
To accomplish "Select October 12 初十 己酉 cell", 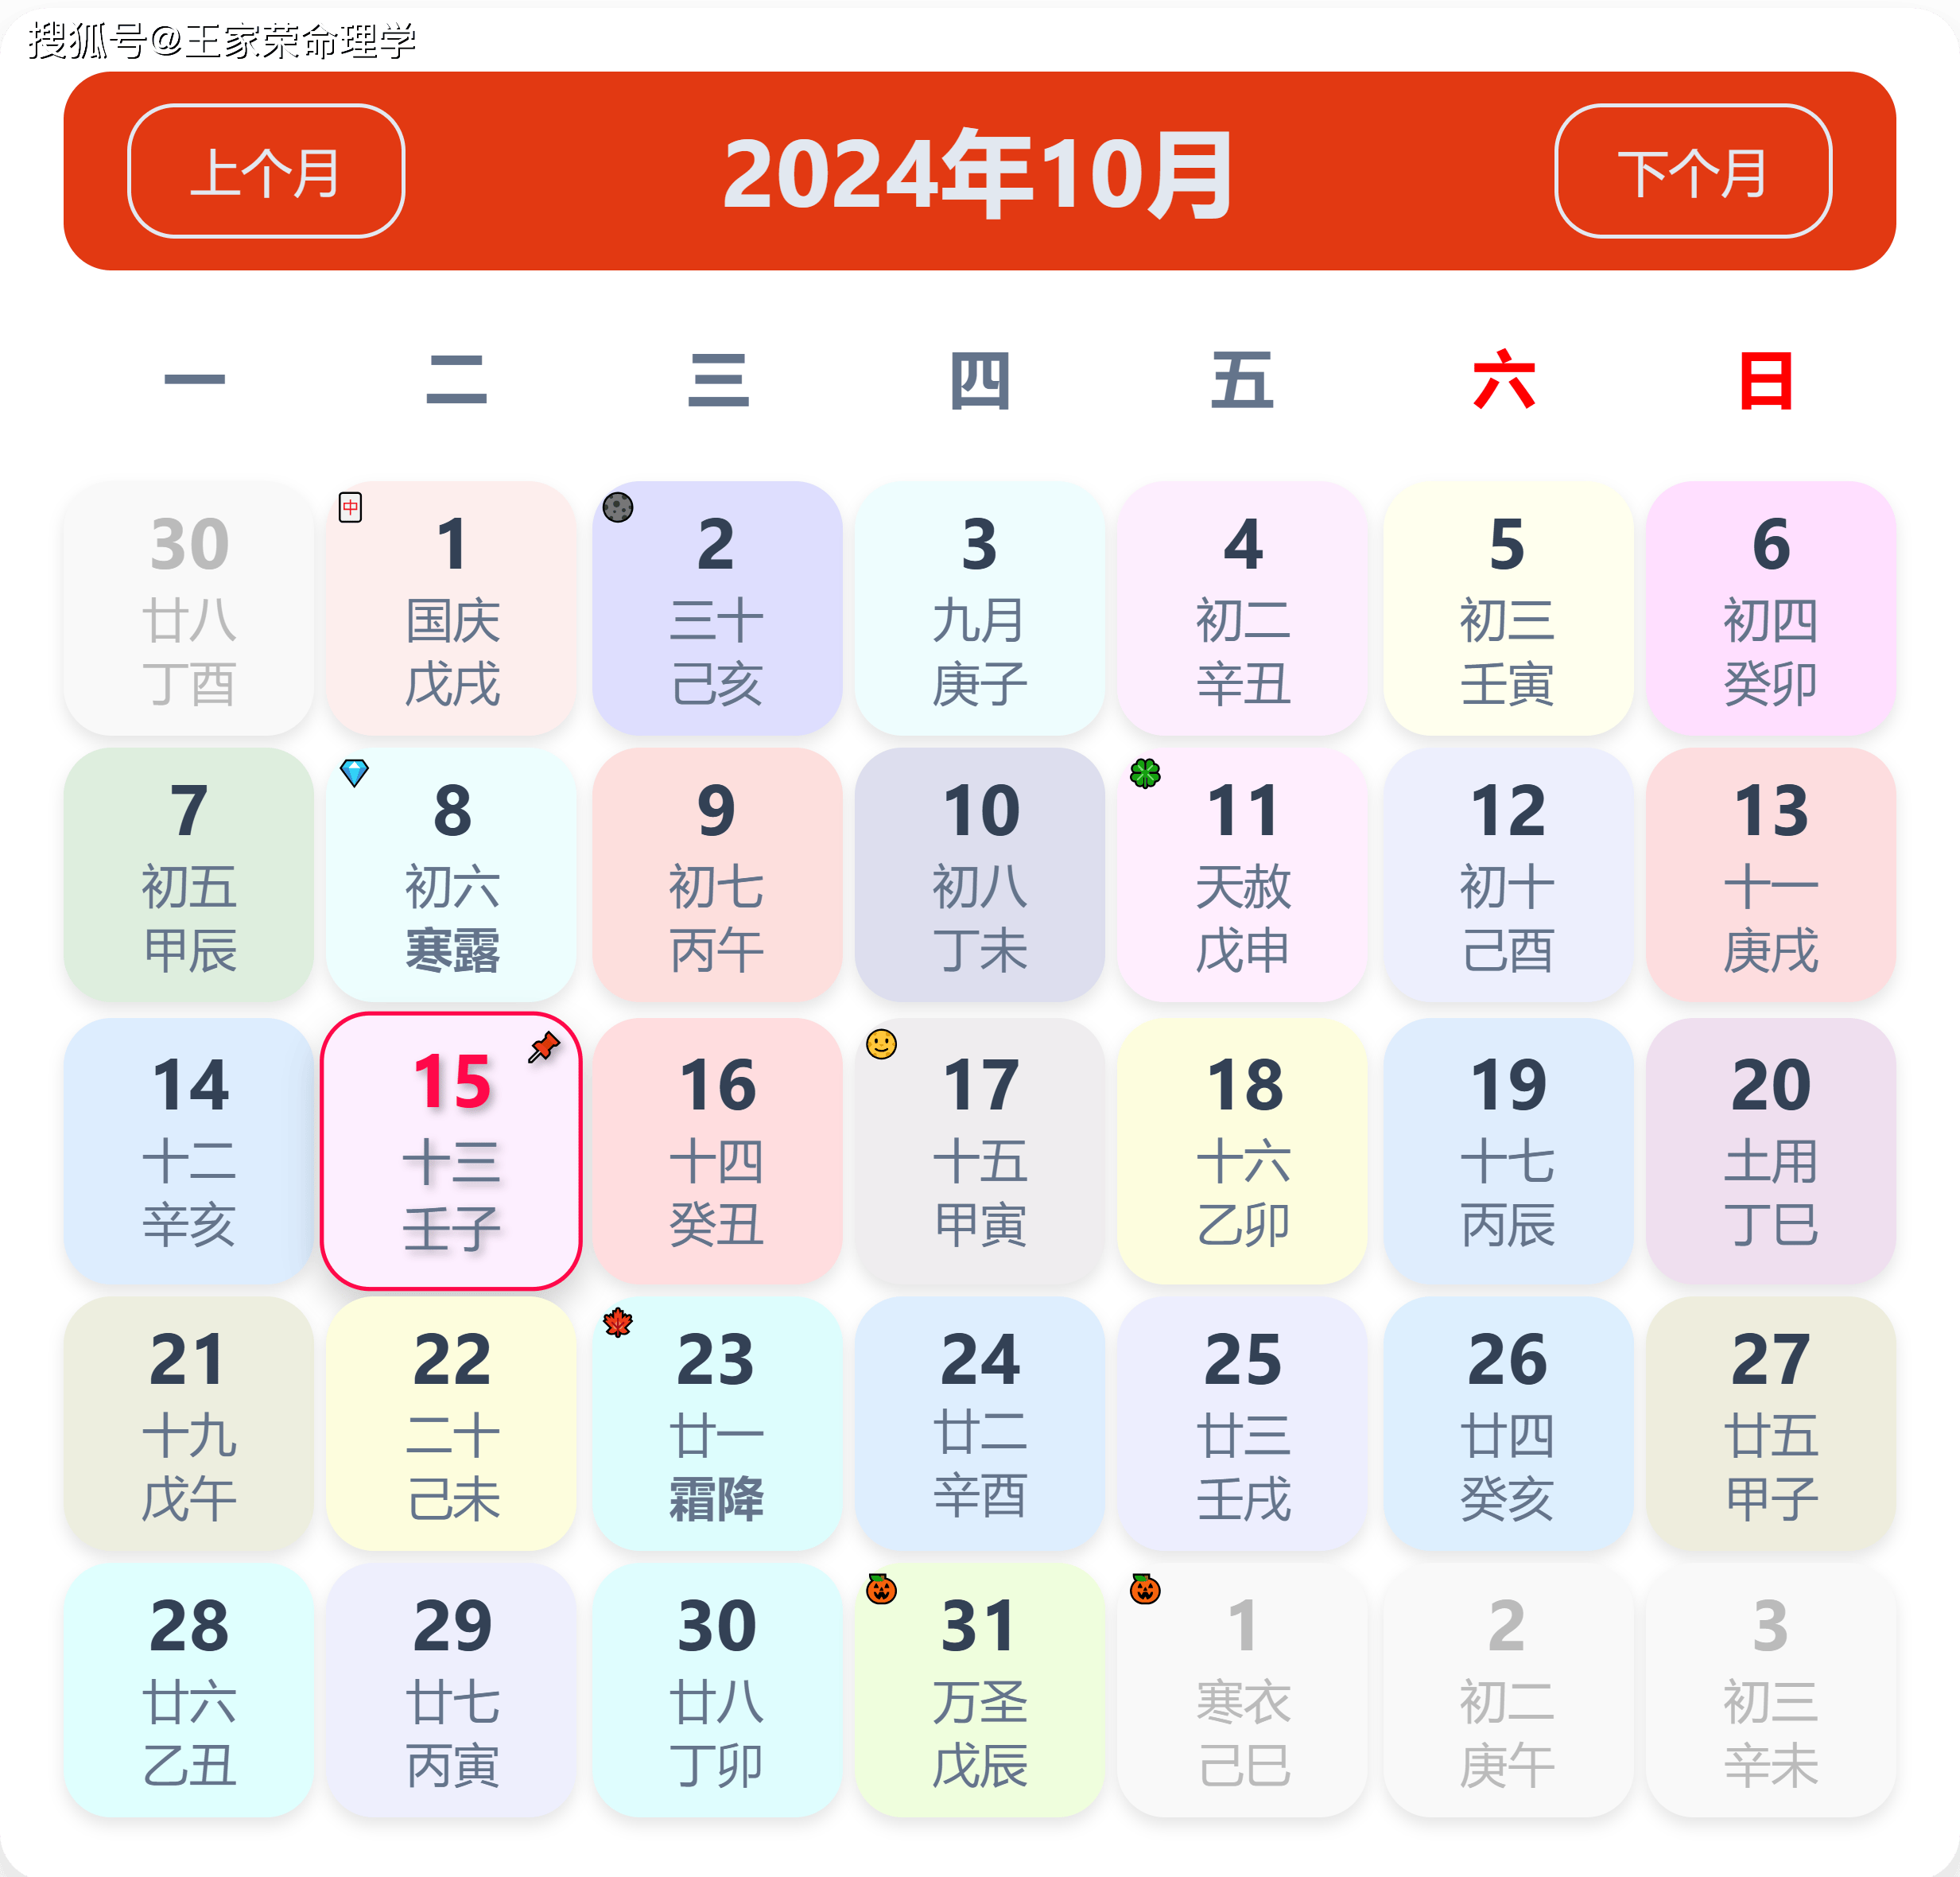I will click(1508, 875).
